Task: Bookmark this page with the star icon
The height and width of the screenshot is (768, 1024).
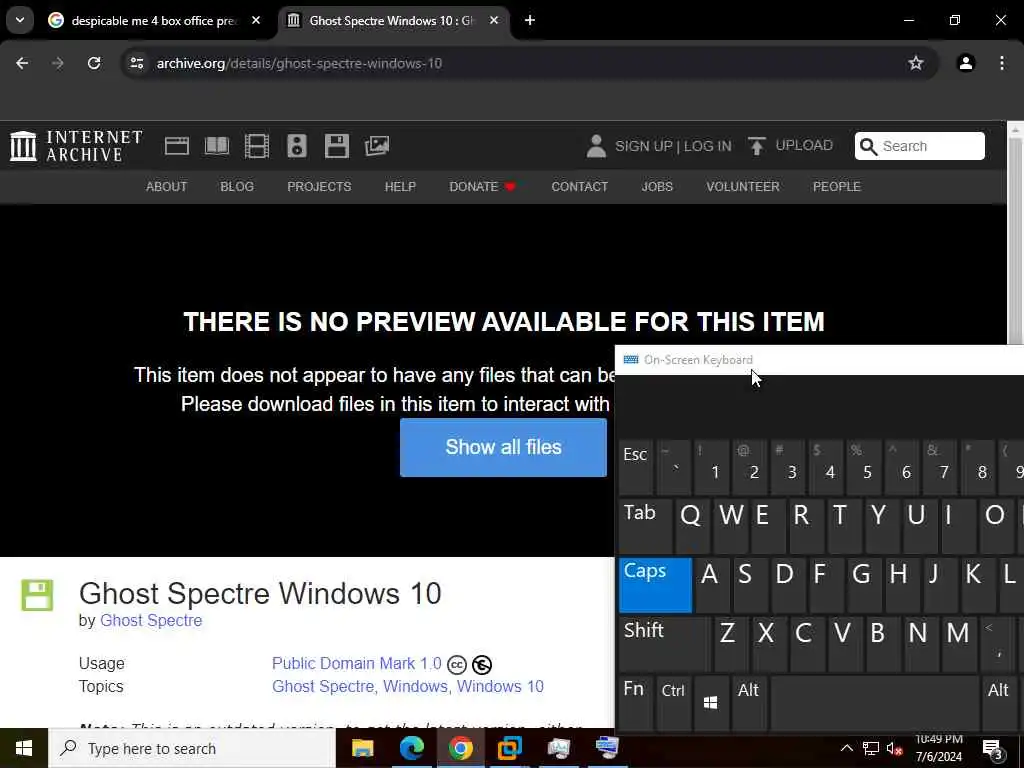Action: 916,63
